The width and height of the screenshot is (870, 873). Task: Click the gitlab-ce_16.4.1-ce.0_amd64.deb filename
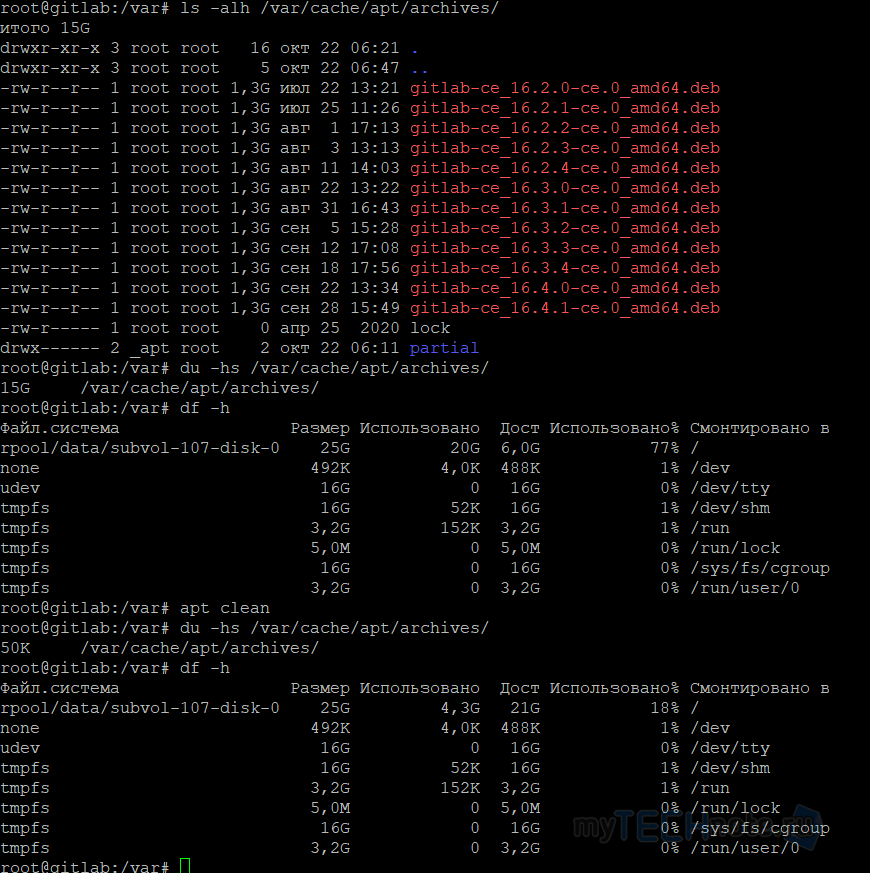pyautogui.click(x=565, y=308)
